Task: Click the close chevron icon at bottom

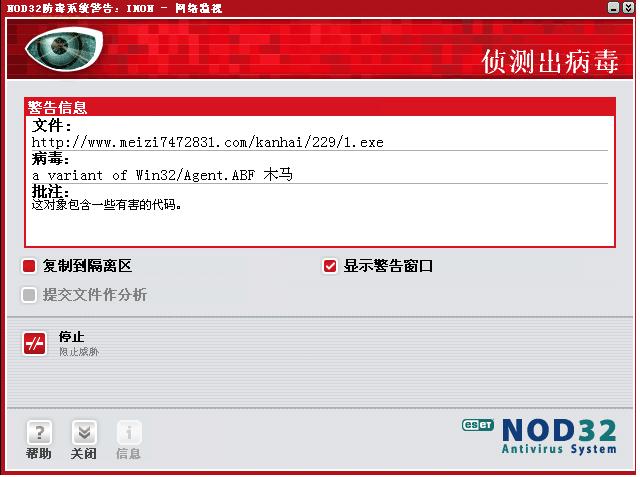Action: coord(84,432)
